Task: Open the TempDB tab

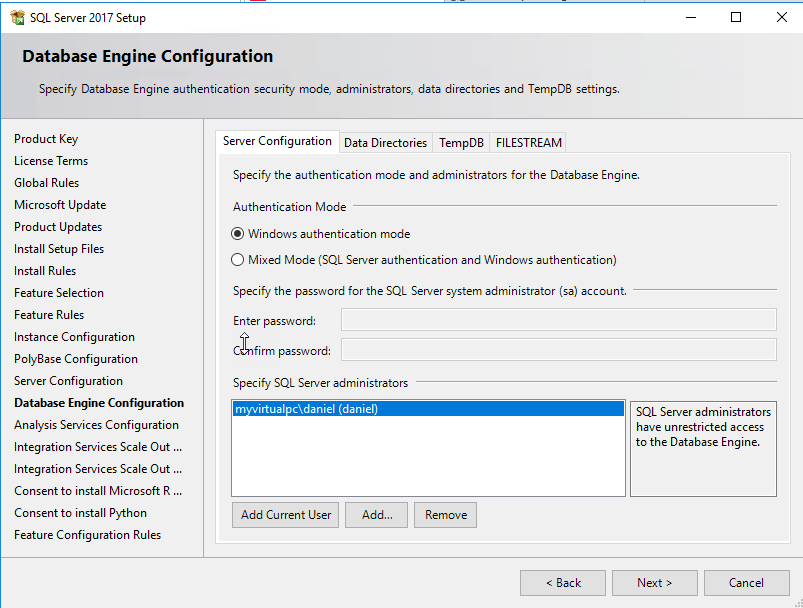Action: pos(461,143)
